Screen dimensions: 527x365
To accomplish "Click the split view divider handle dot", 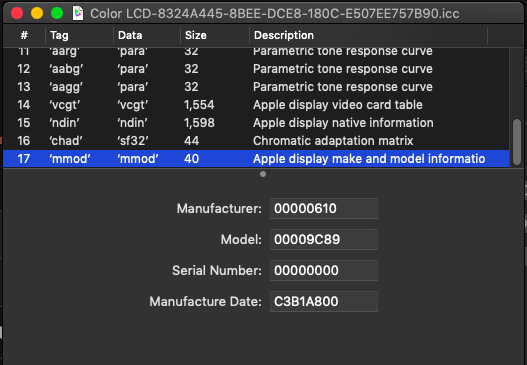I will [263, 174].
